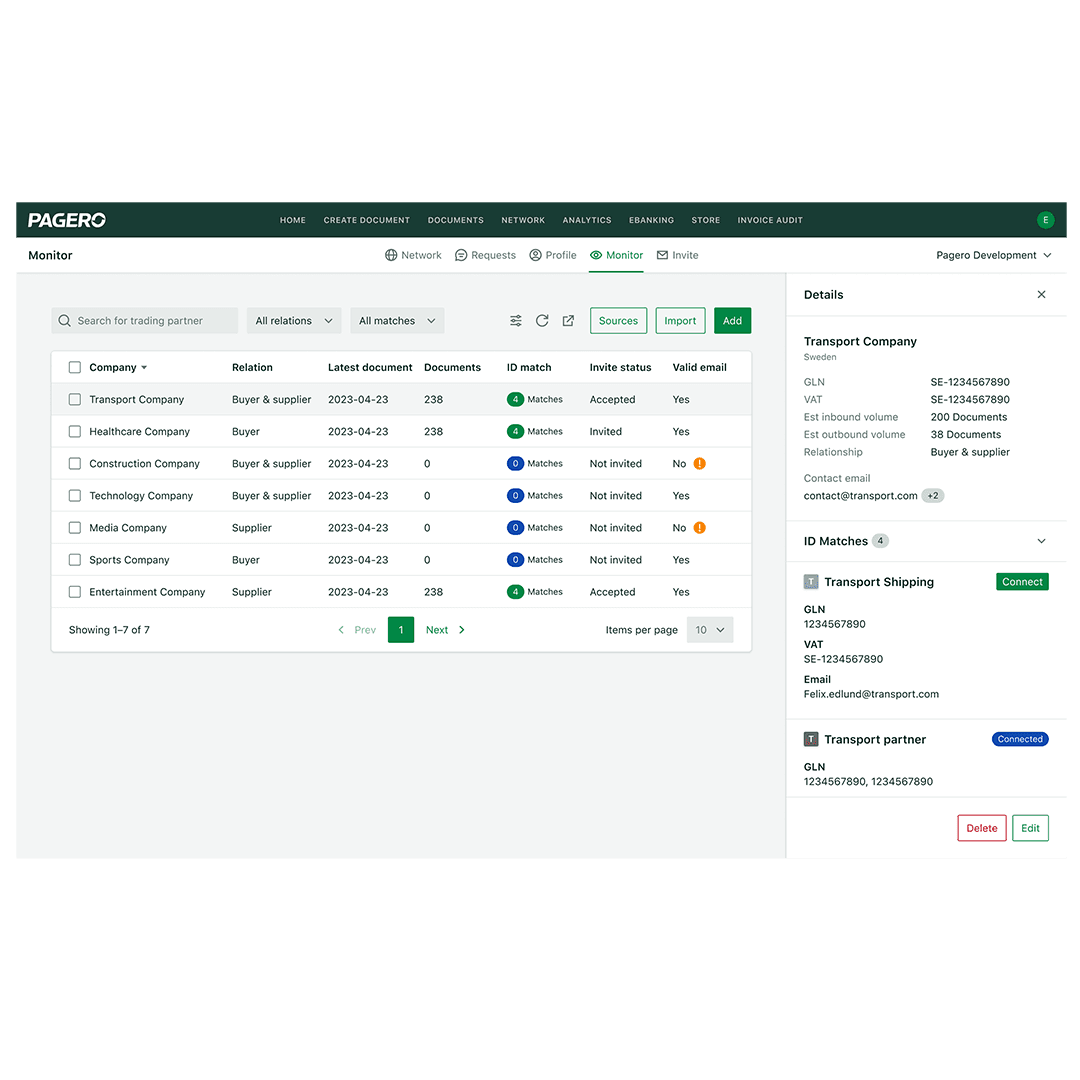Collapse the ID Matches section

click(x=1040, y=540)
